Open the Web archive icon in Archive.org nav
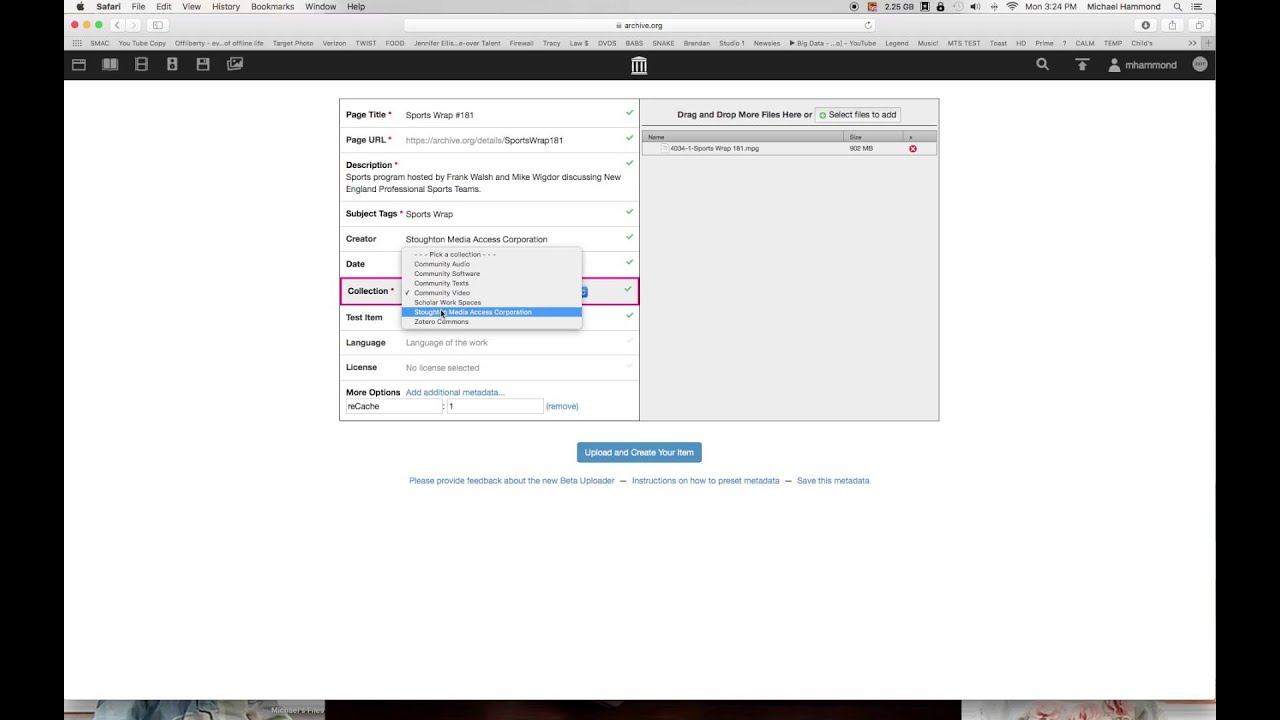1280x720 pixels. click(79, 64)
